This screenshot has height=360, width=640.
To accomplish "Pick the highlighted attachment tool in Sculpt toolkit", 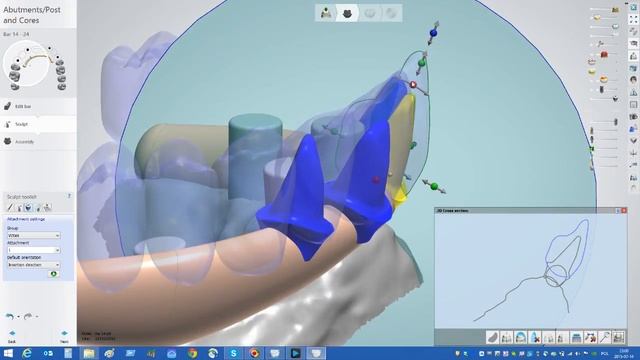I will pyautogui.click(x=28, y=207).
